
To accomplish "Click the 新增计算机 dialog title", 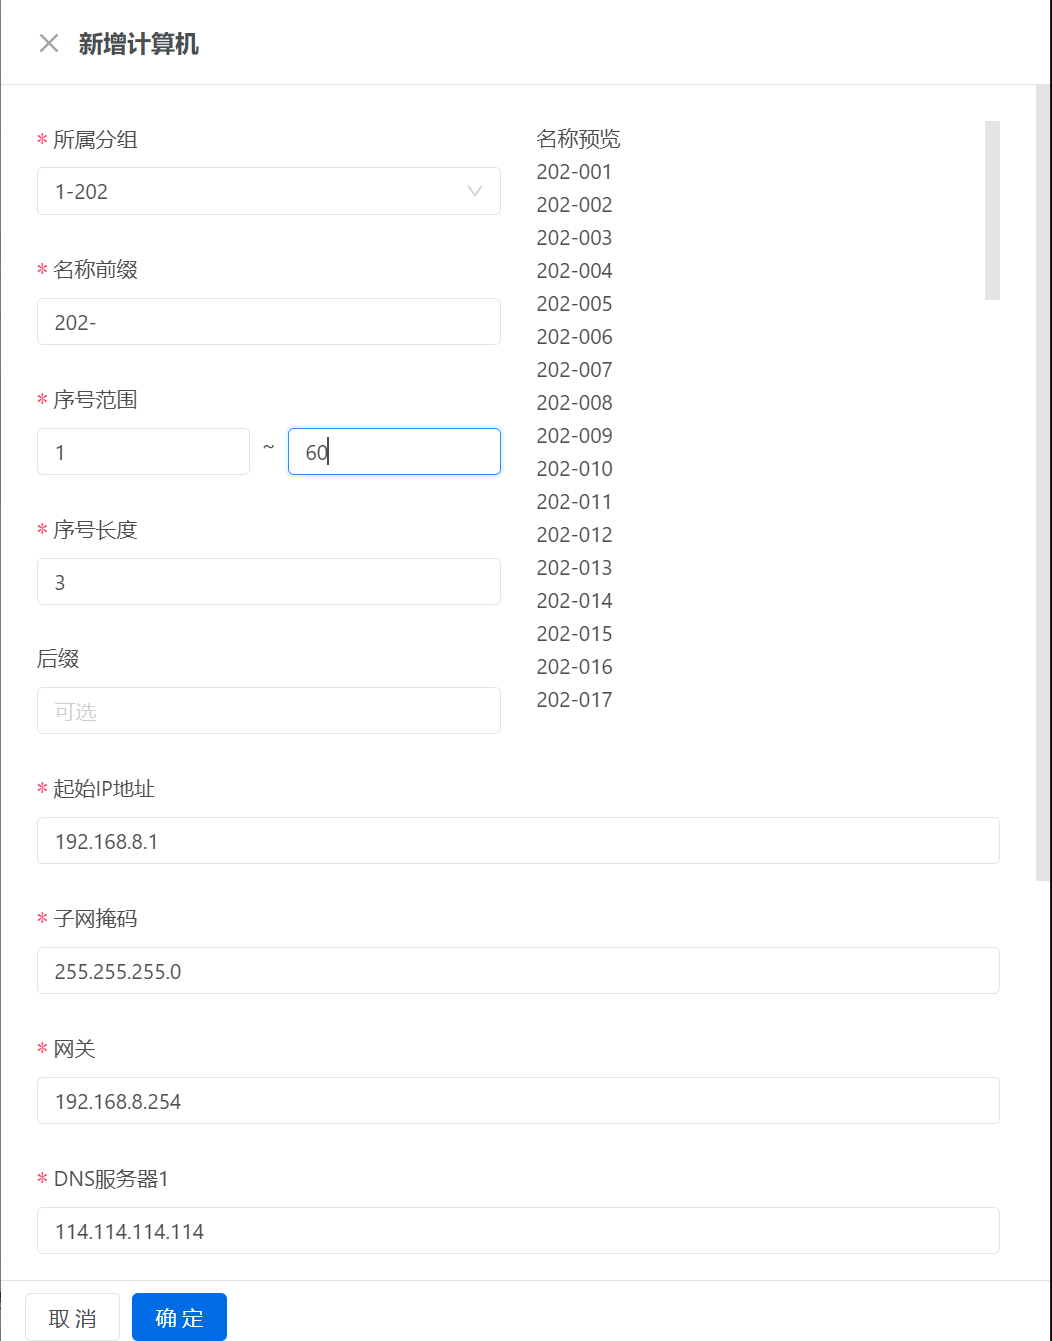I will point(136,43).
